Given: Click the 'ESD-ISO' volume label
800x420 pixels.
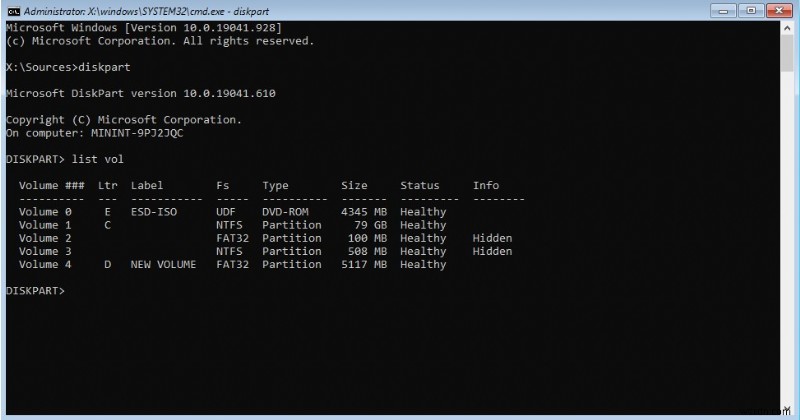Looking at the screenshot, I should click(x=154, y=212).
